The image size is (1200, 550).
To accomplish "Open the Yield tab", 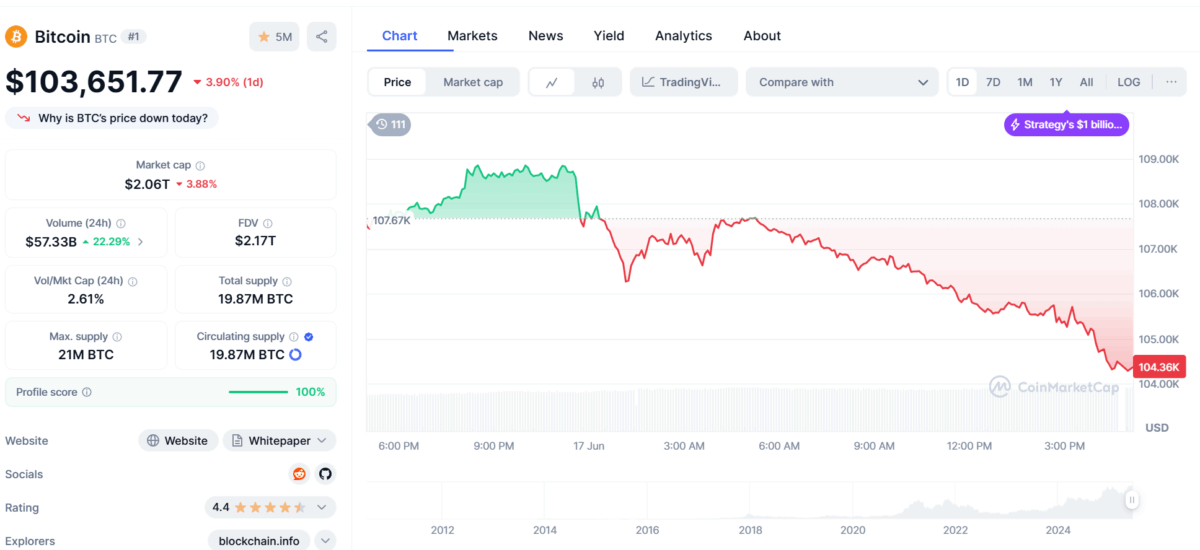I will 608,35.
